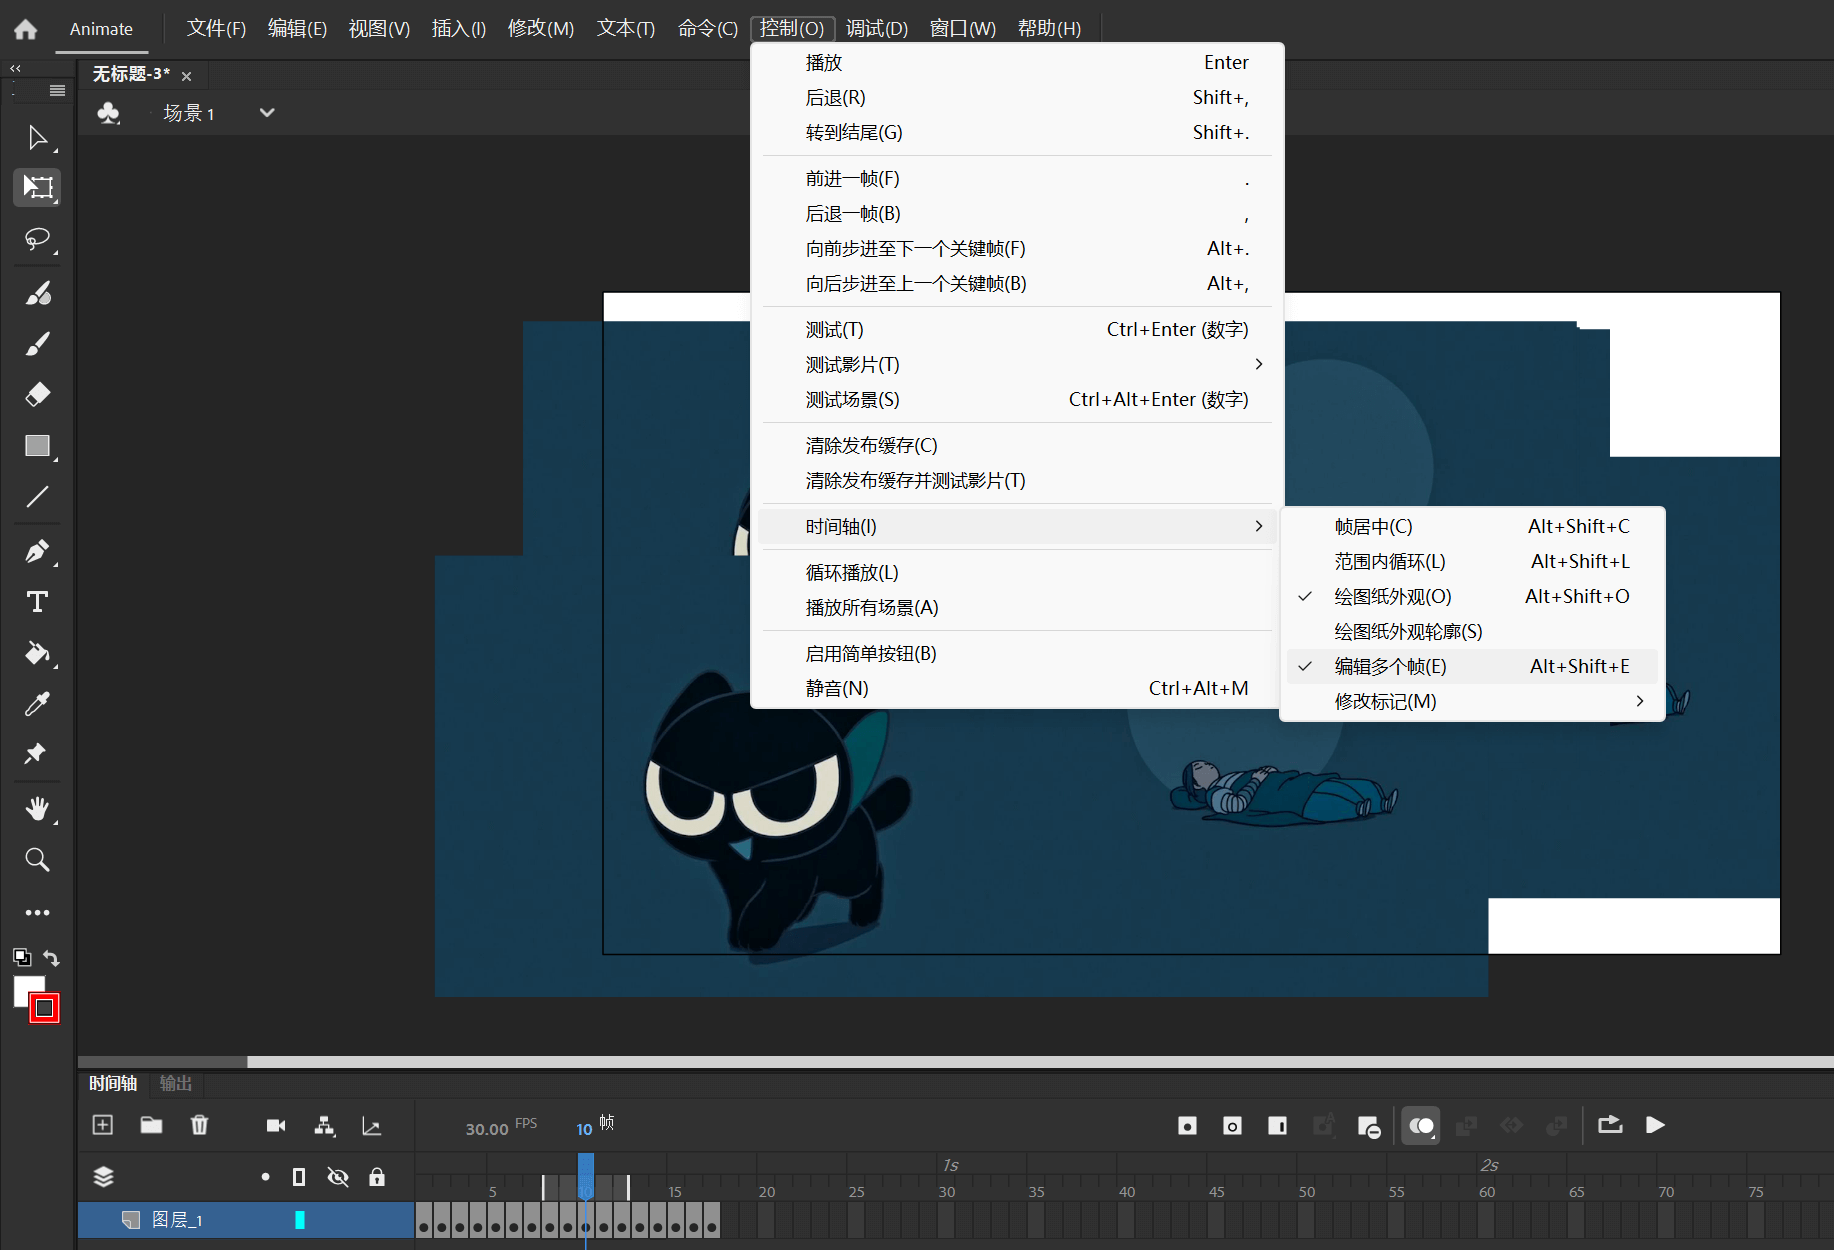Click the fill color white swatch
The height and width of the screenshot is (1250, 1834).
point(24,987)
